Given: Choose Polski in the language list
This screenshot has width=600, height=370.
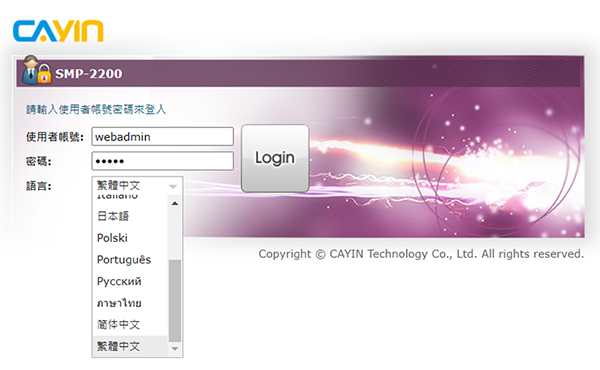Looking at the screenshot, I should (x=130, y=238).
